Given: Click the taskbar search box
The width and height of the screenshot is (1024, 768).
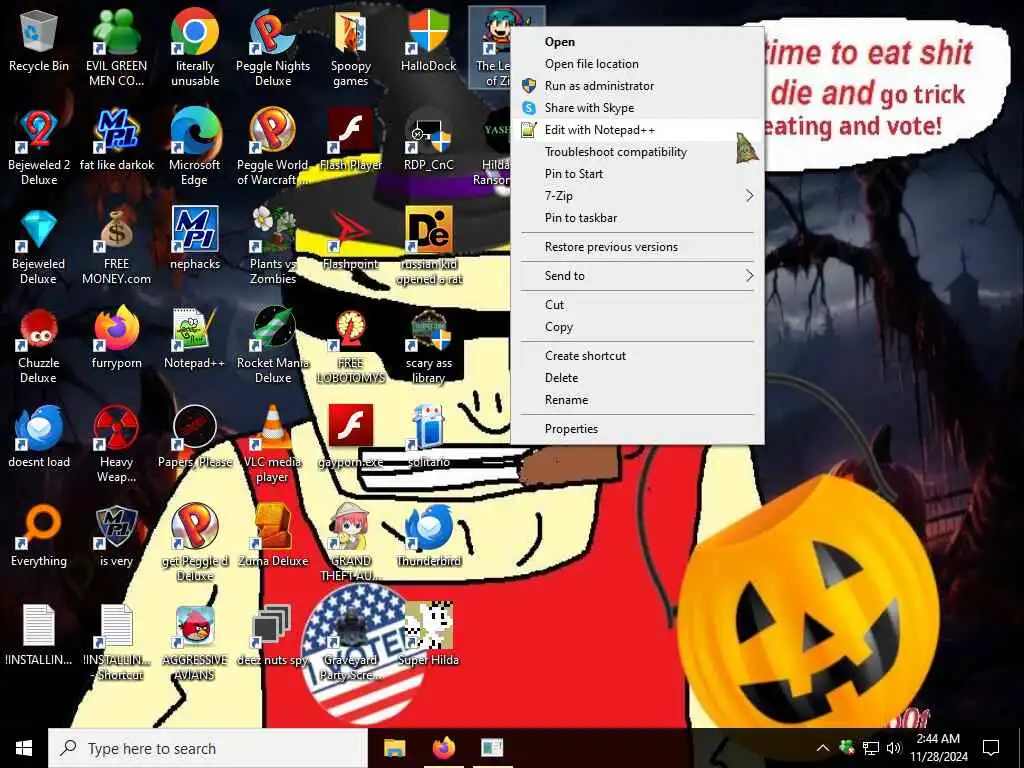Looking at the screenshot, I should [x=208, y=748].
